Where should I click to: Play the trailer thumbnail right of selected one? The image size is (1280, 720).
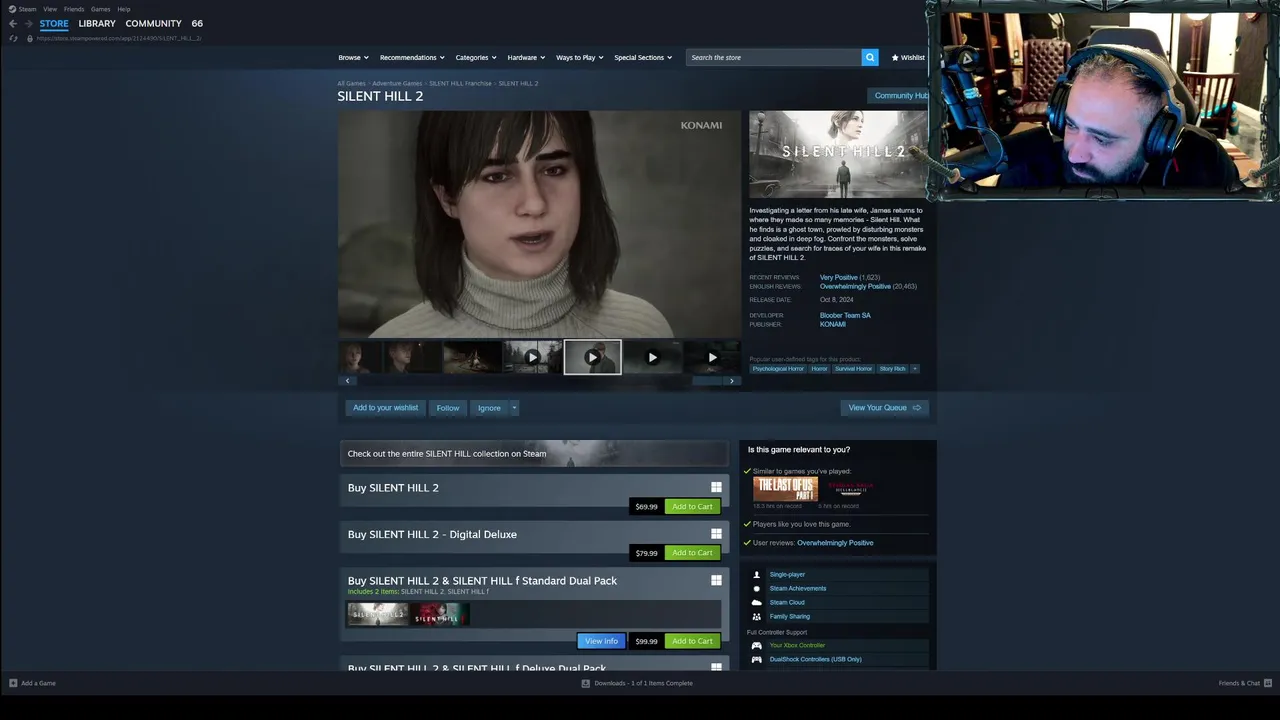(652, 357)
